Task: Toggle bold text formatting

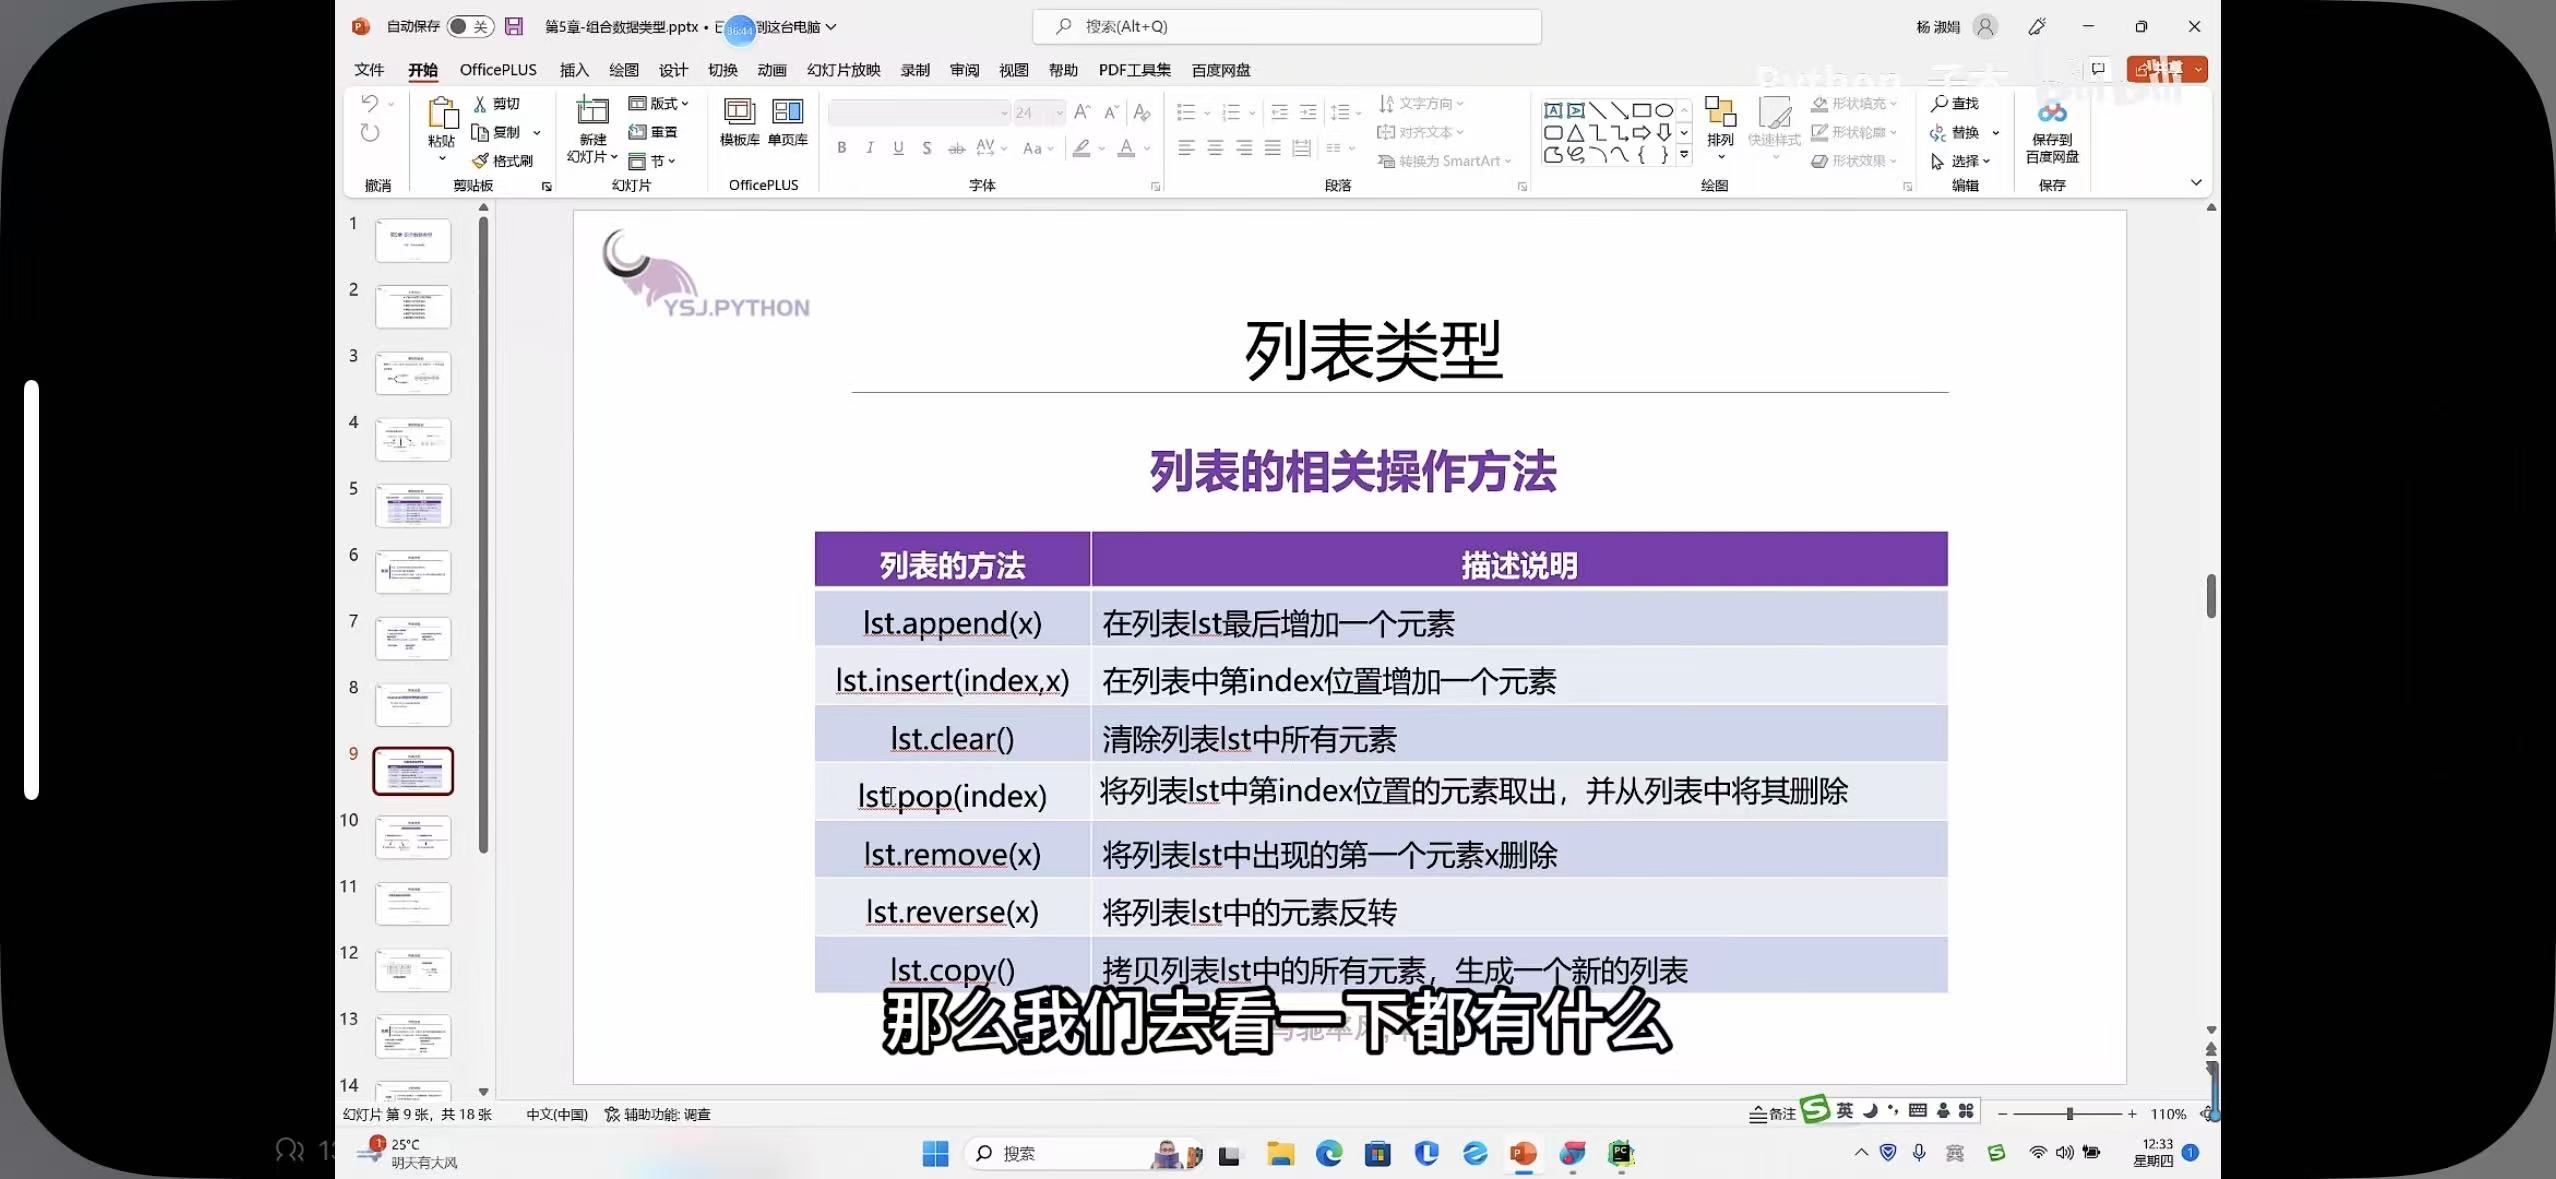Action: pos(842,148)
